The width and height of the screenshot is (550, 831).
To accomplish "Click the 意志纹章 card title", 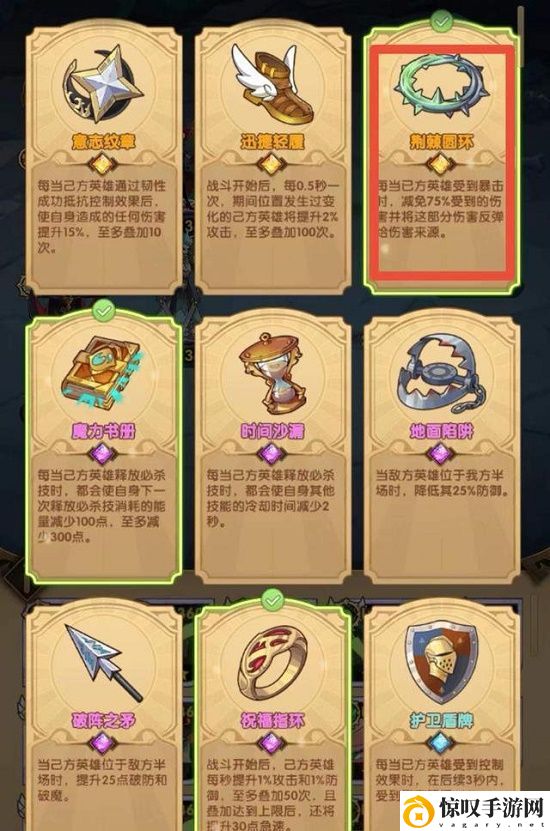I will click(103, 142).
